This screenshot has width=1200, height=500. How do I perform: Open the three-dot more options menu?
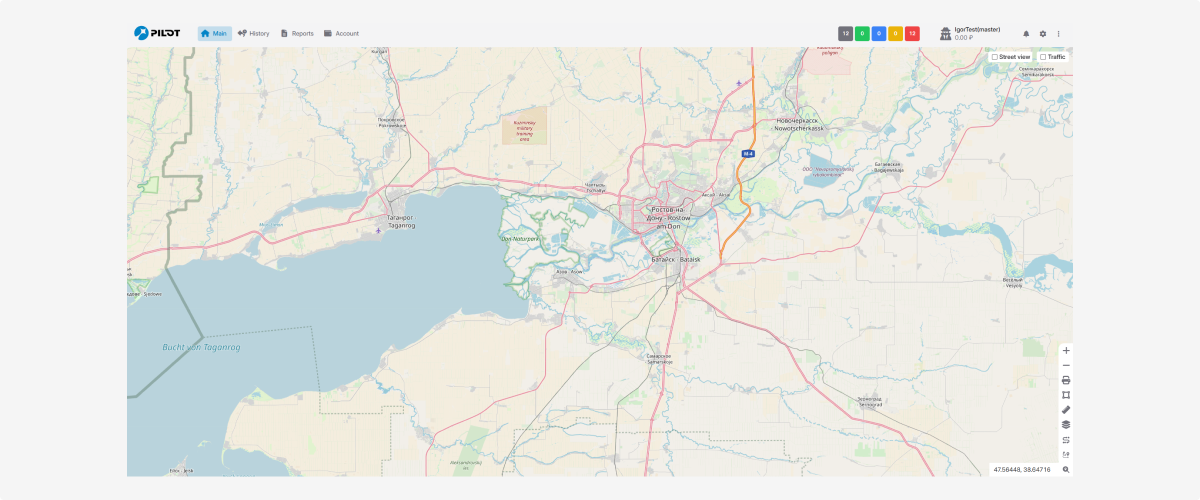tap(1059, 34)
